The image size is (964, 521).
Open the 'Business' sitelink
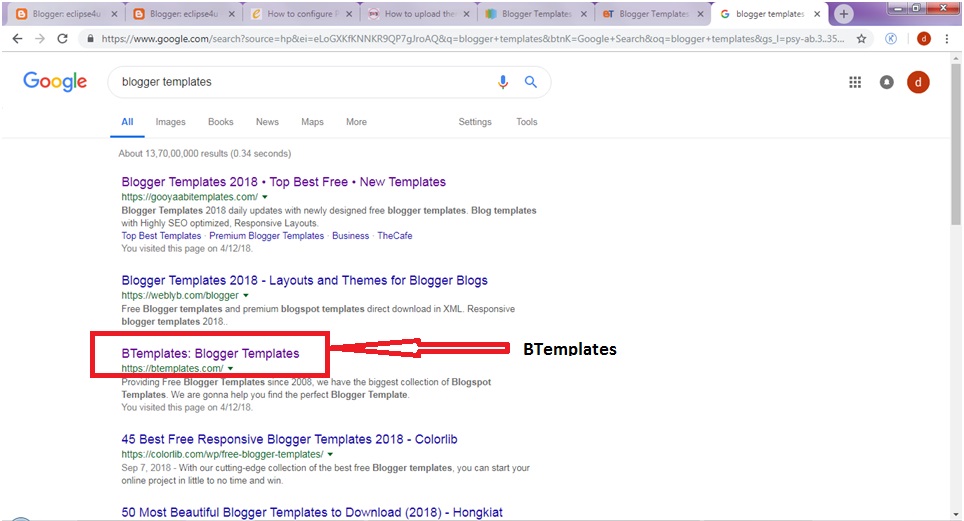[x=350, y=236]
